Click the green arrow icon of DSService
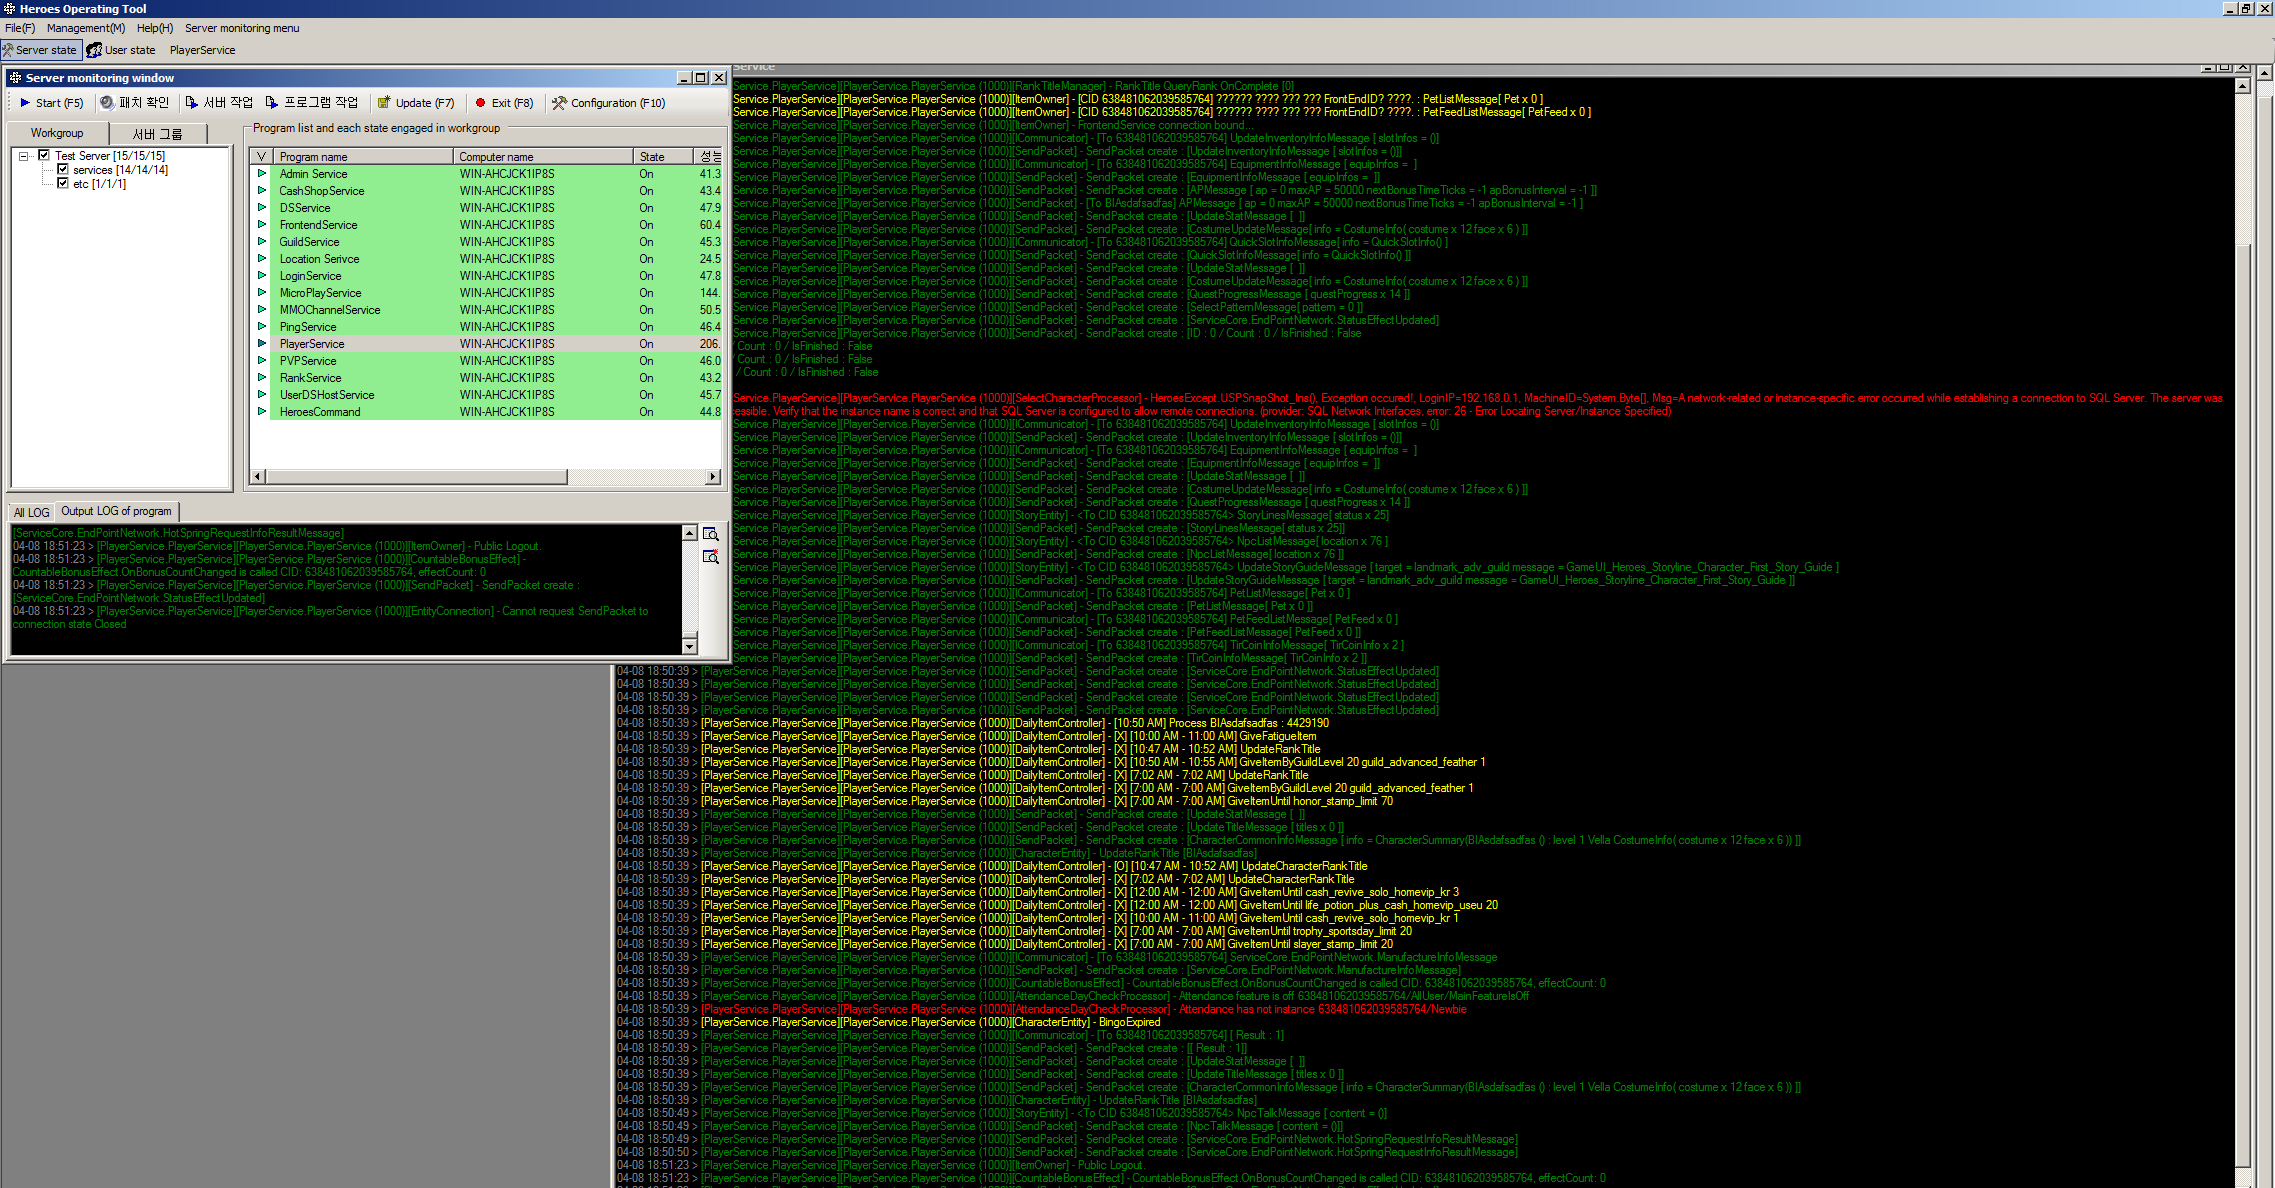Viewport: 2275px width, 1188px height. pyautogui.click(x=262, y=208)
